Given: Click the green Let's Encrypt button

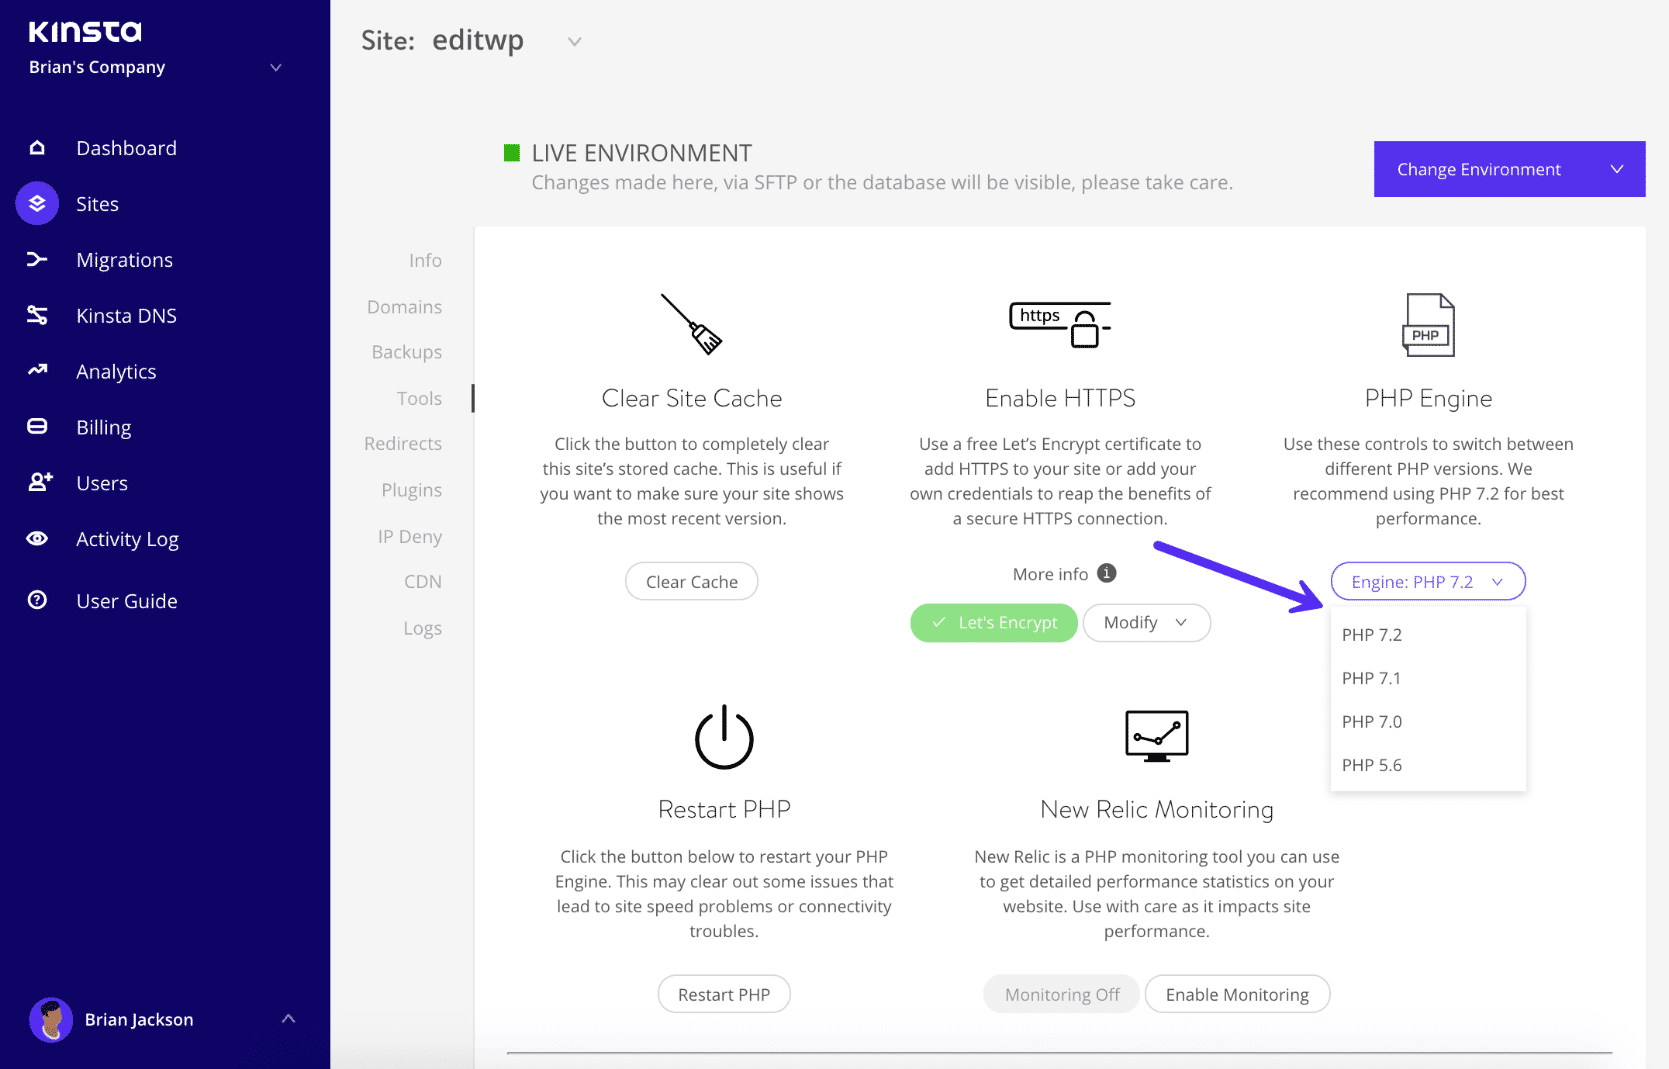Looking at the screenshot, I should tap(994, 622).
